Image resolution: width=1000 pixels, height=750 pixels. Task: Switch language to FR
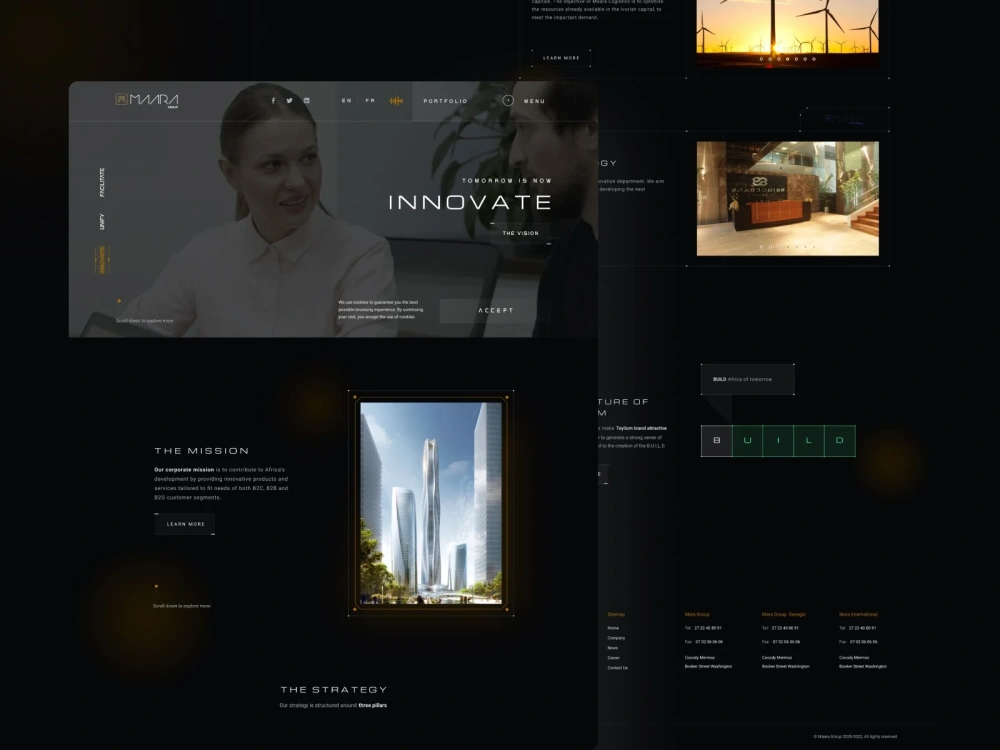point(370,101)
